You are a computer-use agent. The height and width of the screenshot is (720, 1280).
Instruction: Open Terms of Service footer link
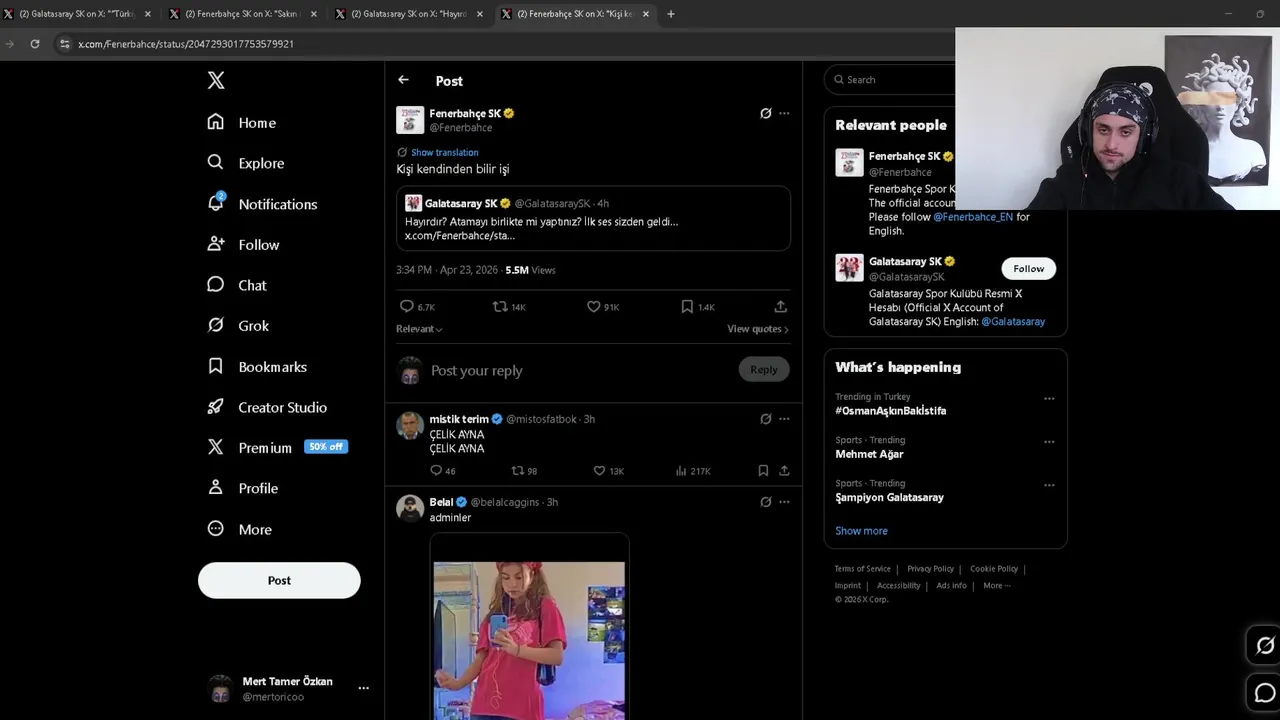click(862, 569)
